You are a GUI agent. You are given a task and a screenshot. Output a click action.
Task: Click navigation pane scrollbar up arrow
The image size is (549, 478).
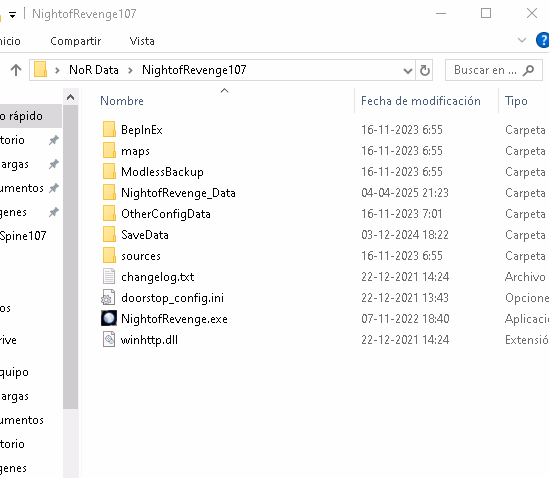tap(70, 97)
